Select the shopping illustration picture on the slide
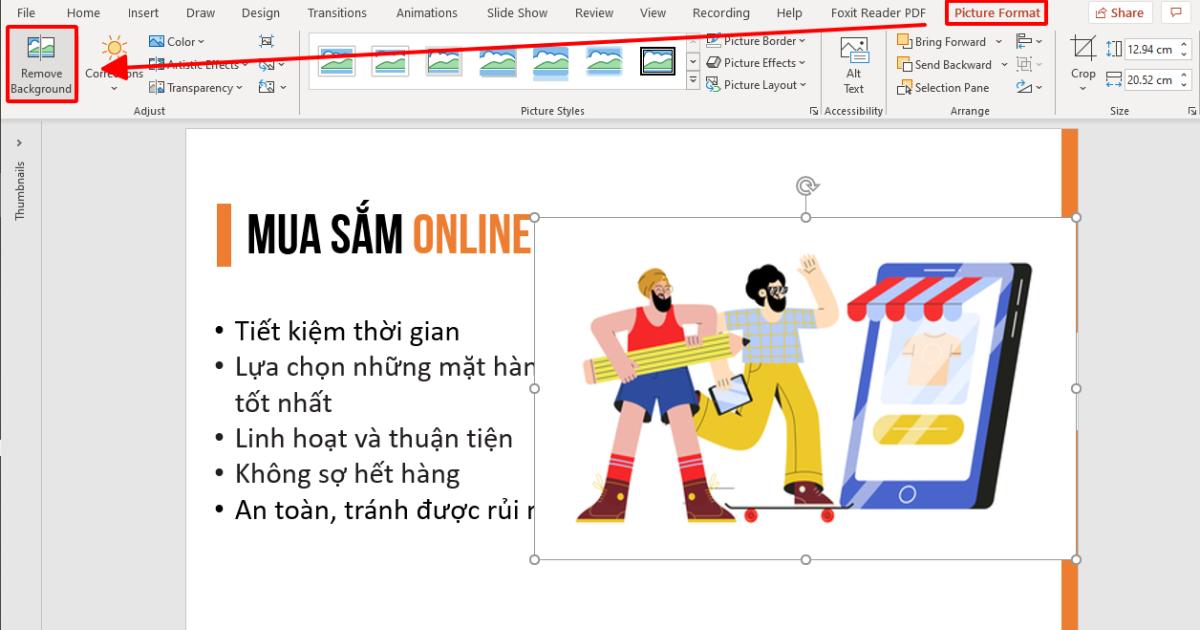The height and width of the screenshot is (630, 1200). pos(805,388)
